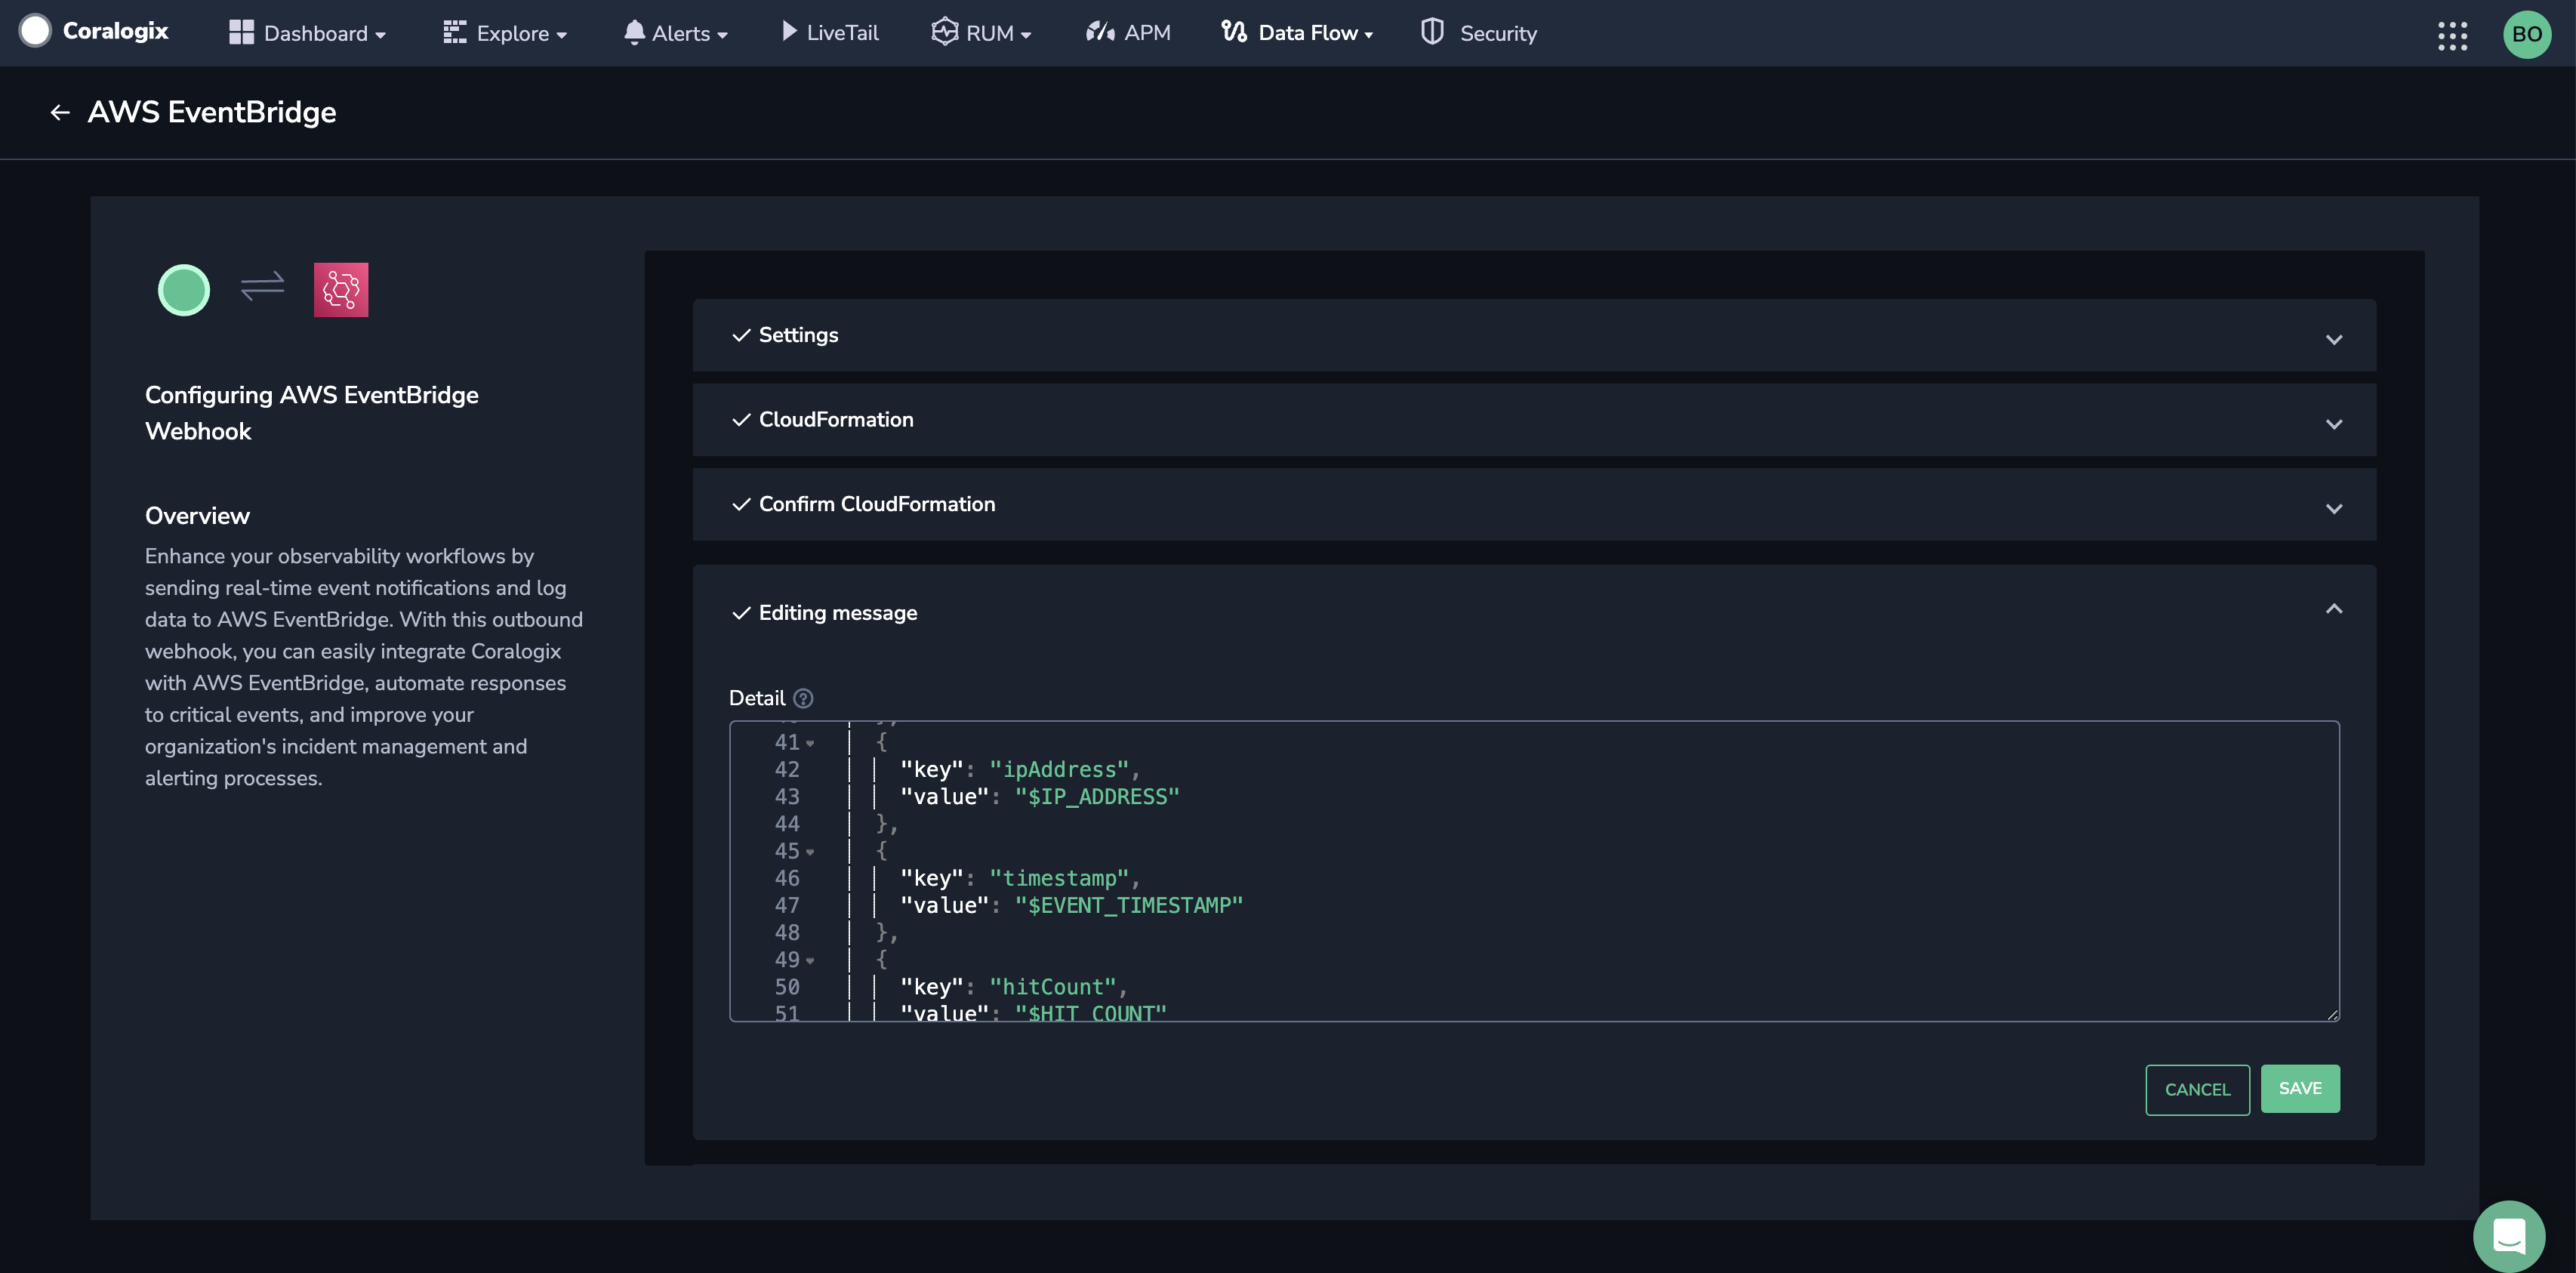
Task: Click the RUM icon
Action: 944,32
